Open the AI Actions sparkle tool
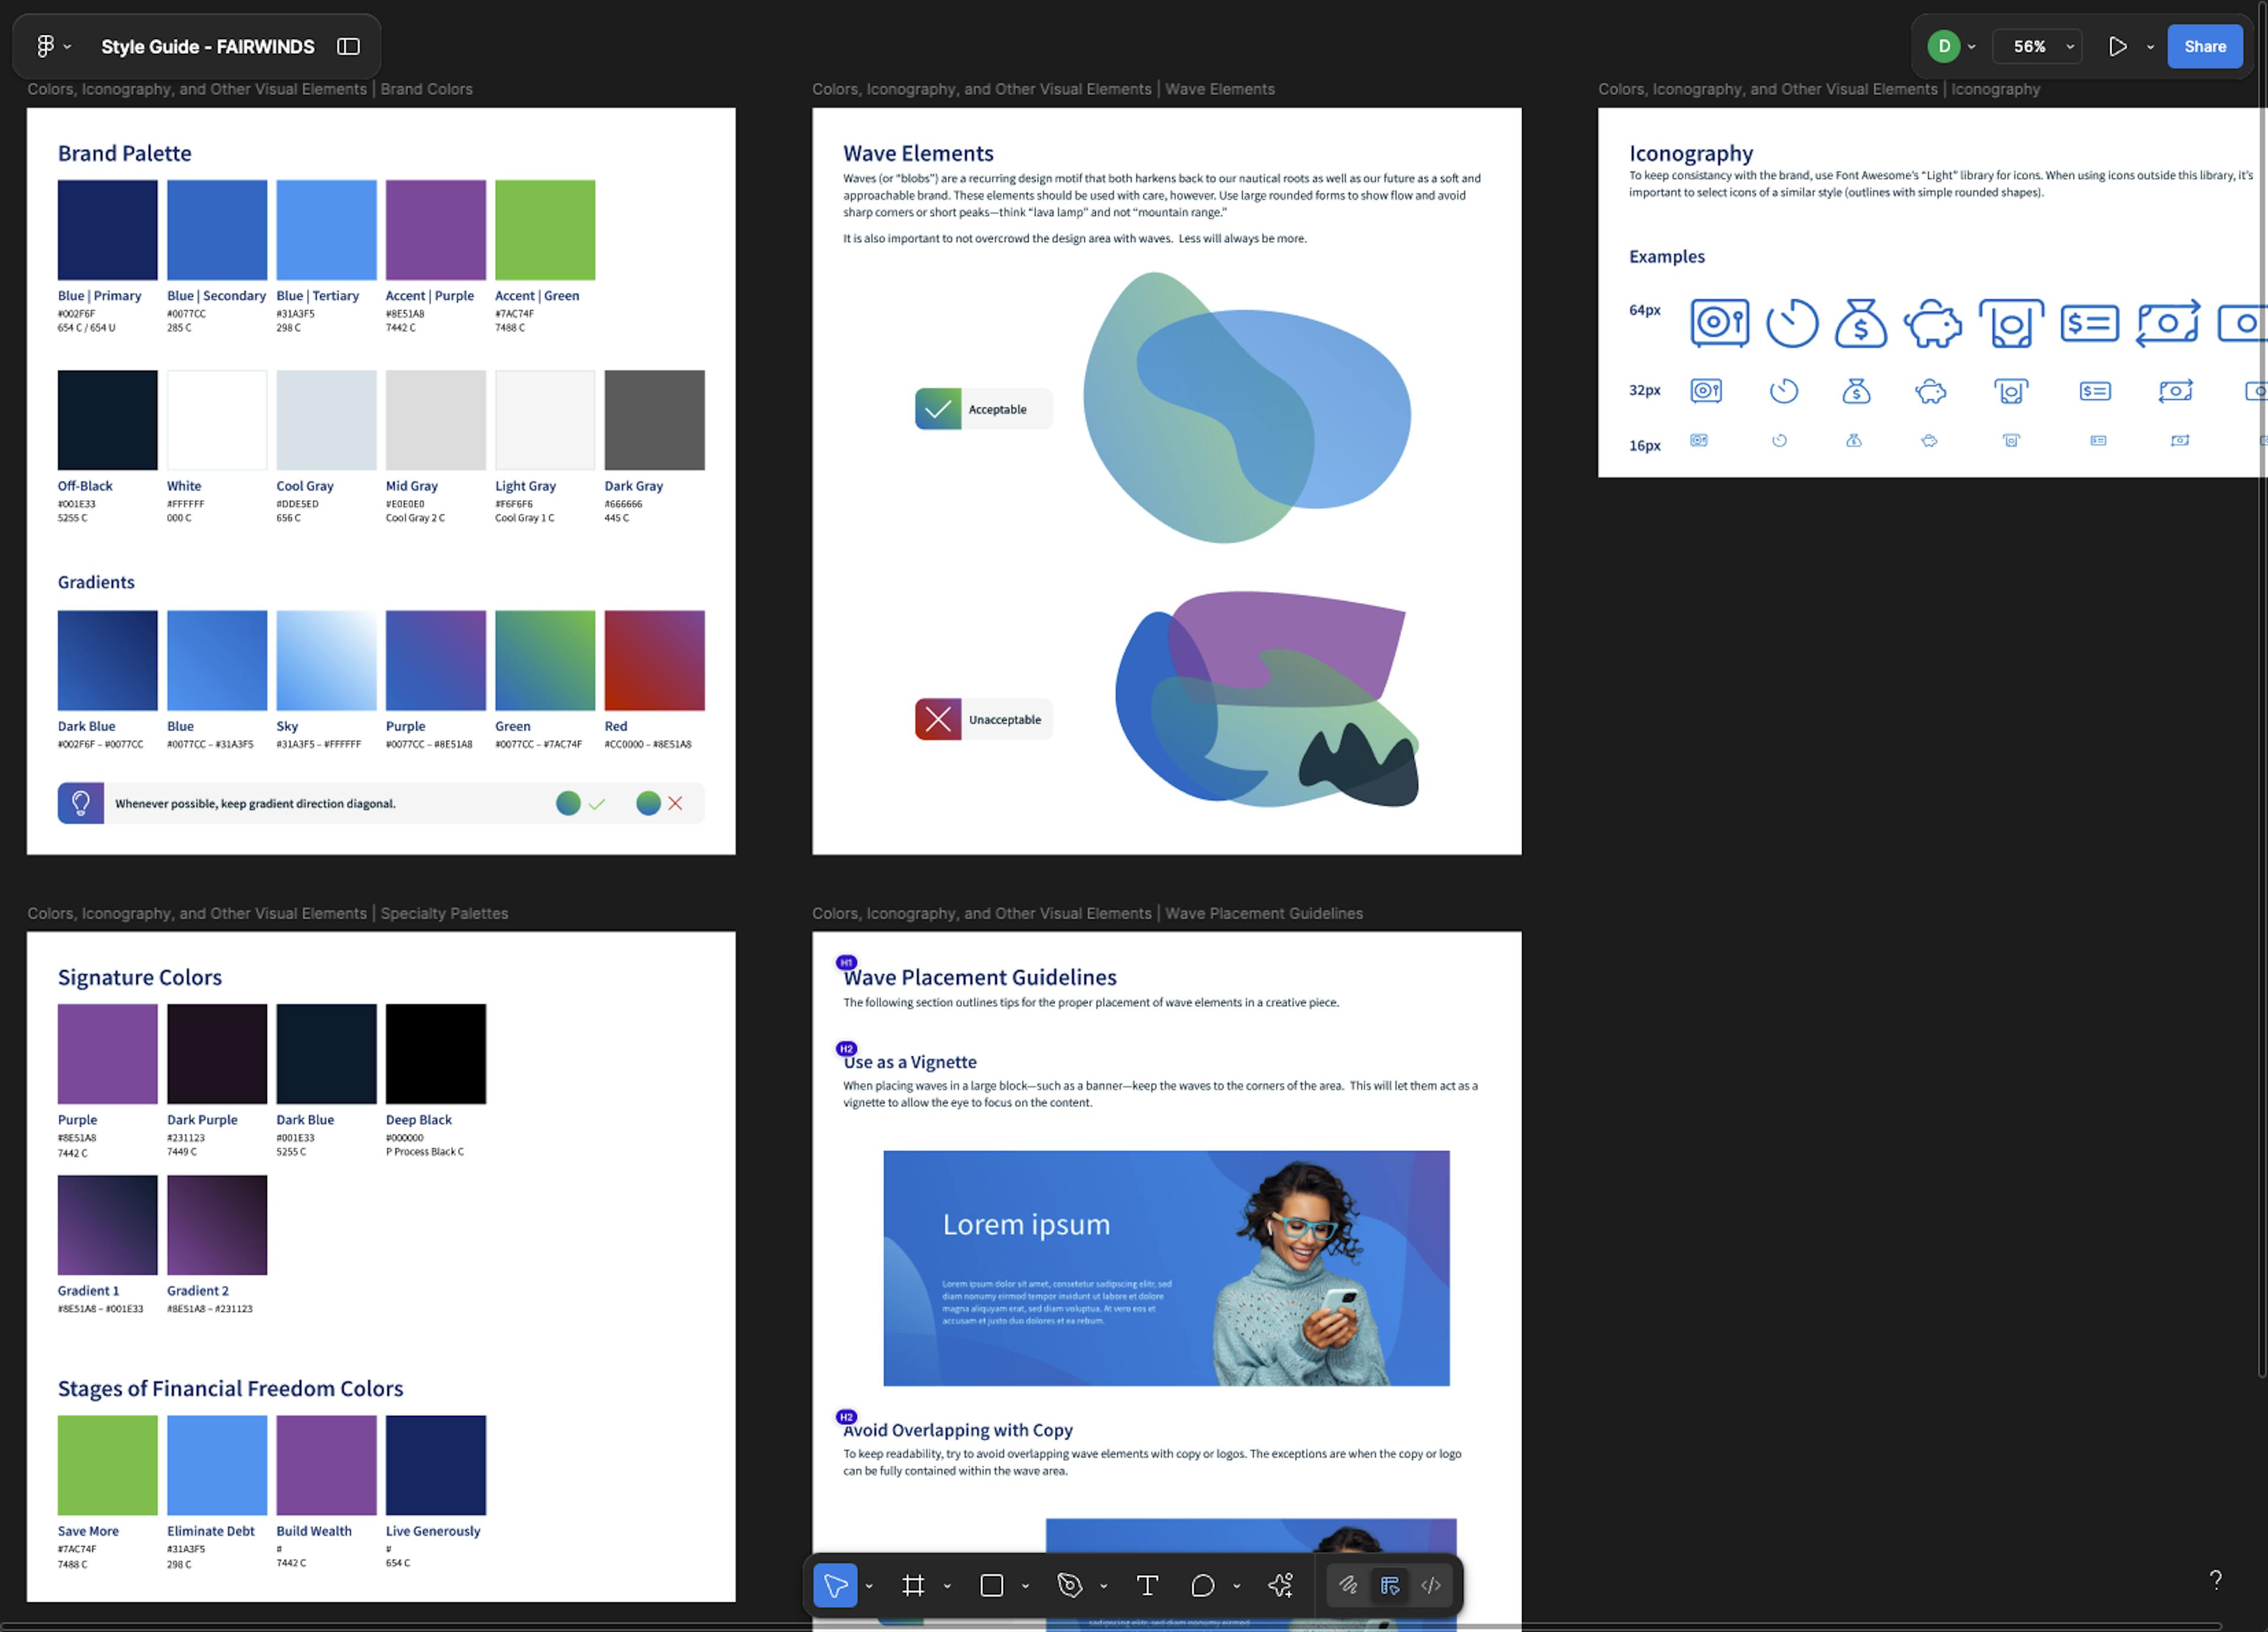Viewport: 2268px width, 1632px height. pos(1280,1585)
